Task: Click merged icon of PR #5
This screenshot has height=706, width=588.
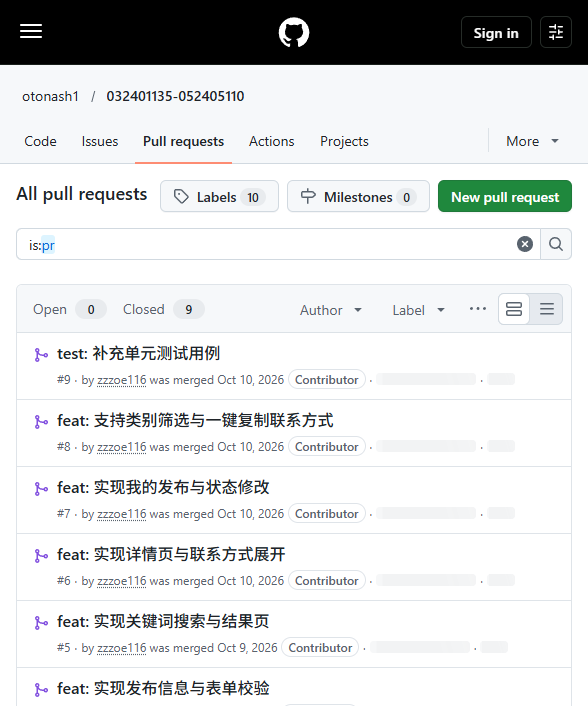Action: point(41,623)
